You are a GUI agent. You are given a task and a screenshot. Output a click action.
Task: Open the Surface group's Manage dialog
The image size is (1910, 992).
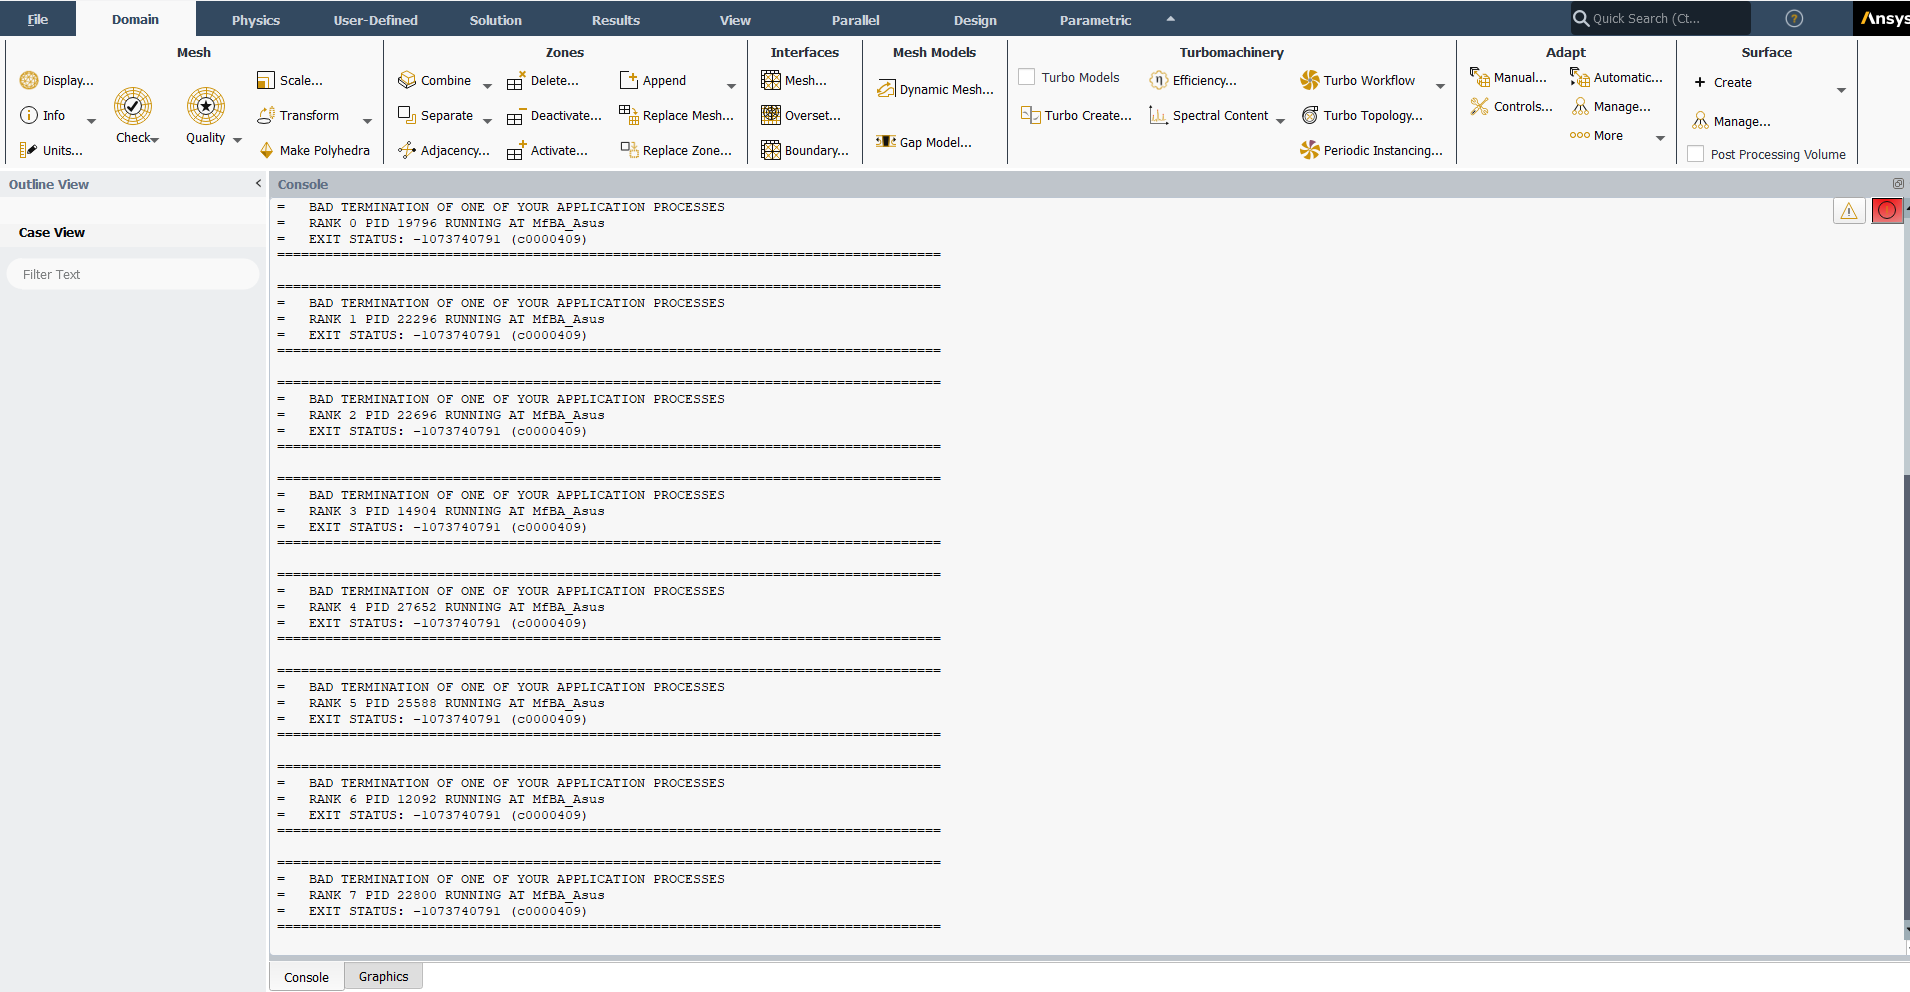pos(1730,121)
